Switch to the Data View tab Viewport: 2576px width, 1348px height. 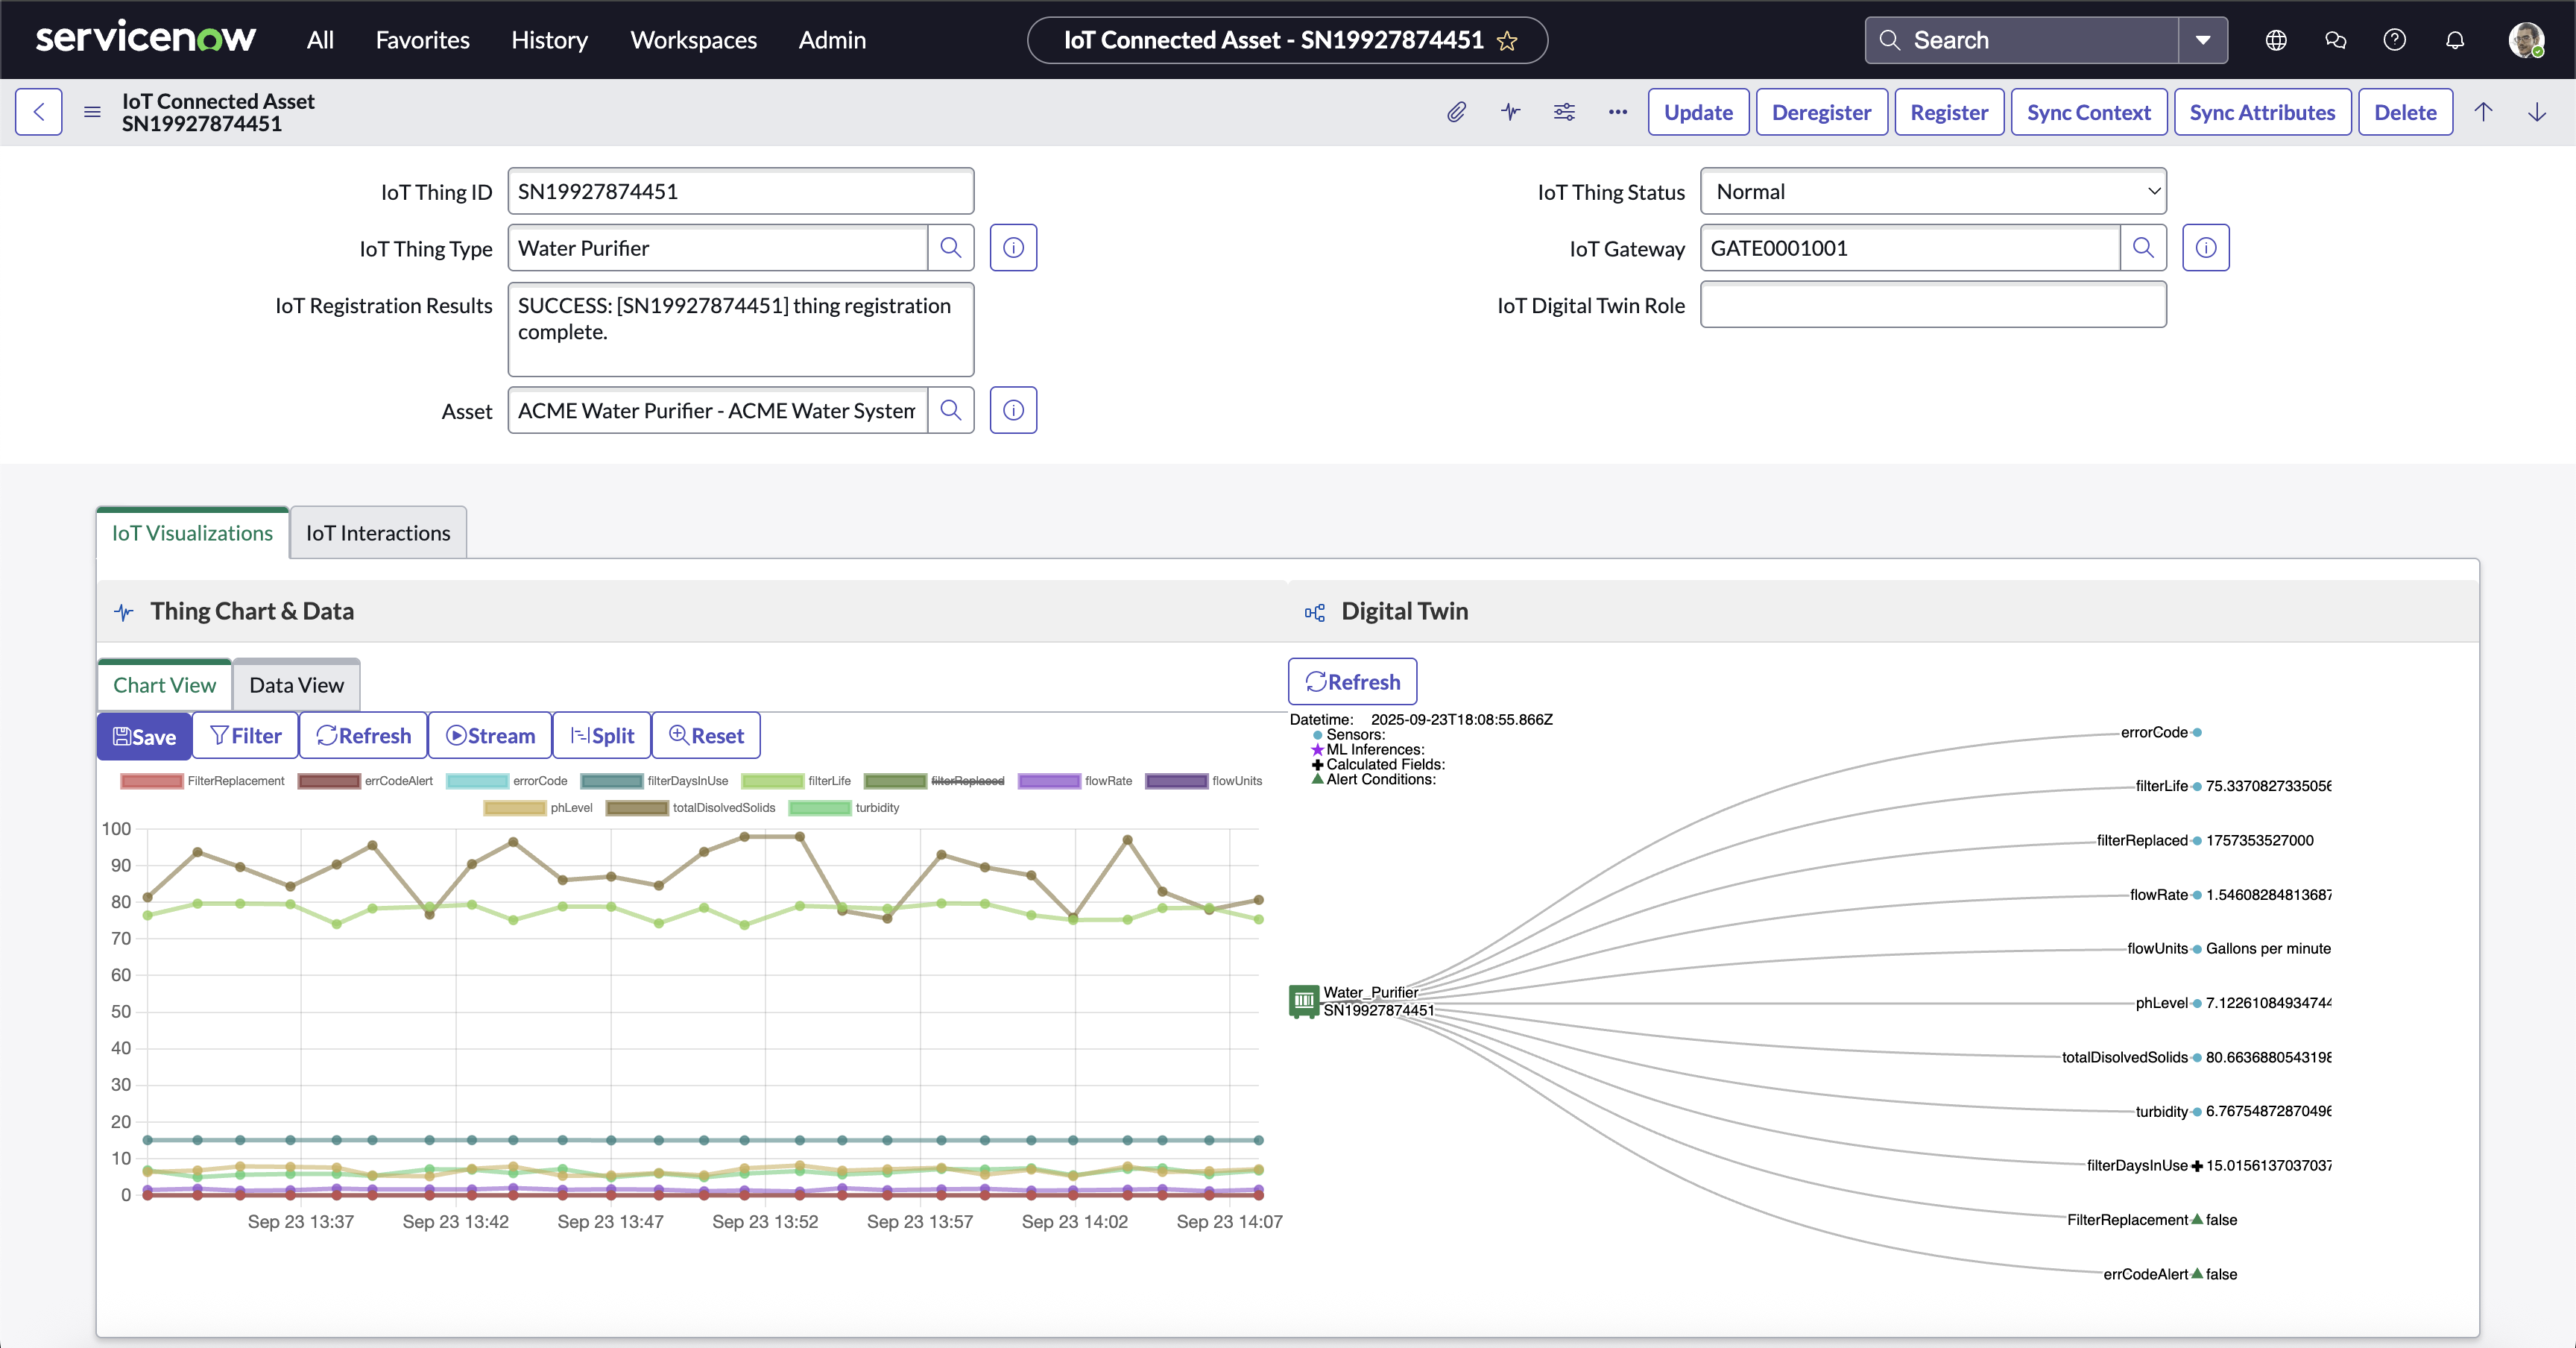pos(296,685)
